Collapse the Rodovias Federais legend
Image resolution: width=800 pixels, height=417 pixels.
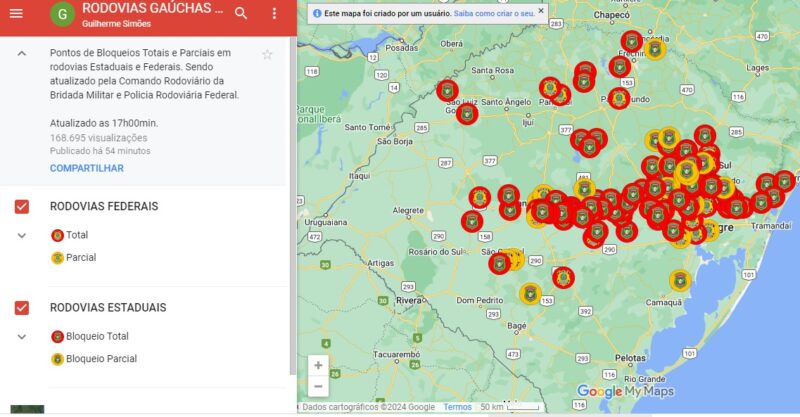click(x=22, y=235)
